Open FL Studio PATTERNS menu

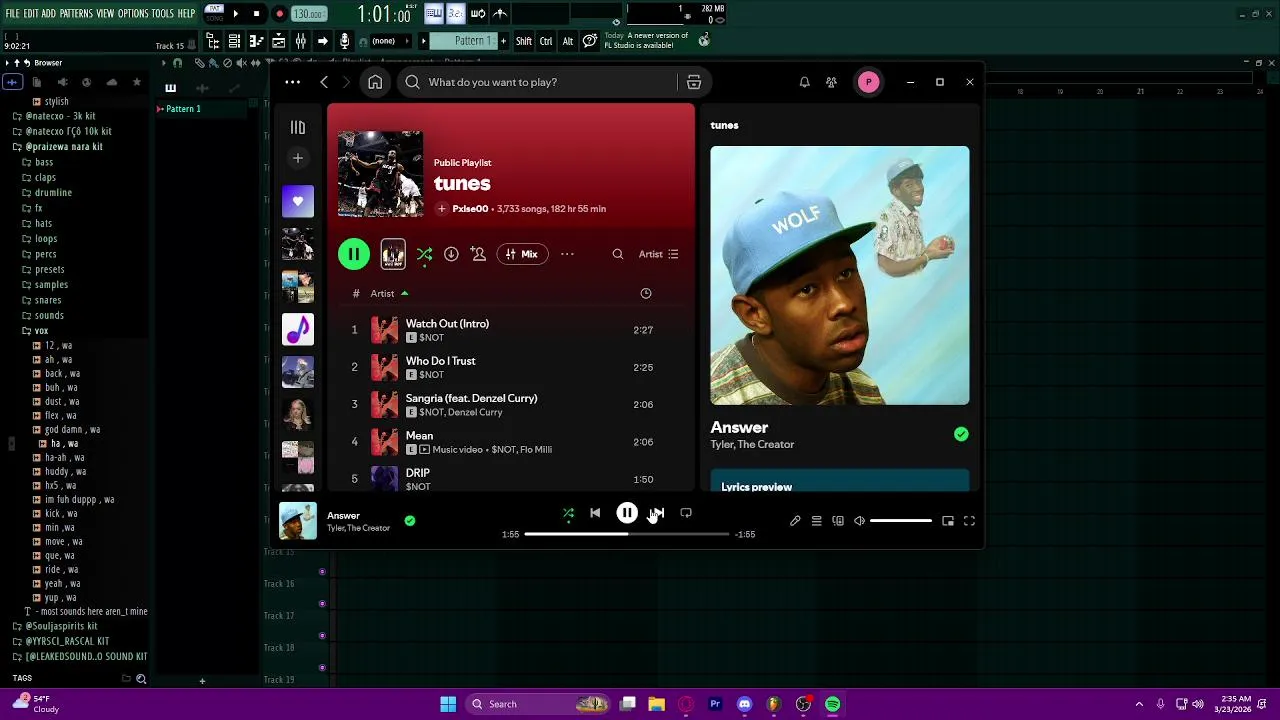(x=76, y=14)
